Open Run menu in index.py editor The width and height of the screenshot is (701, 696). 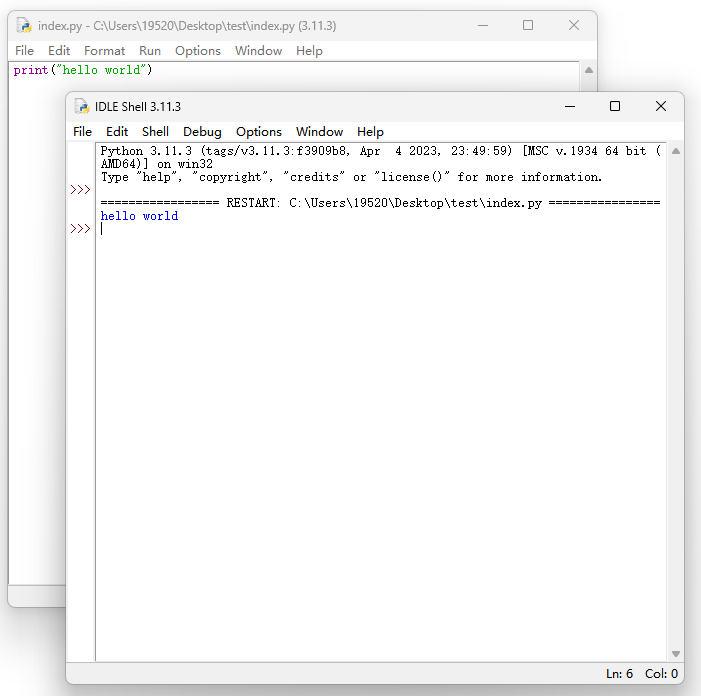(x=150, y=51)
